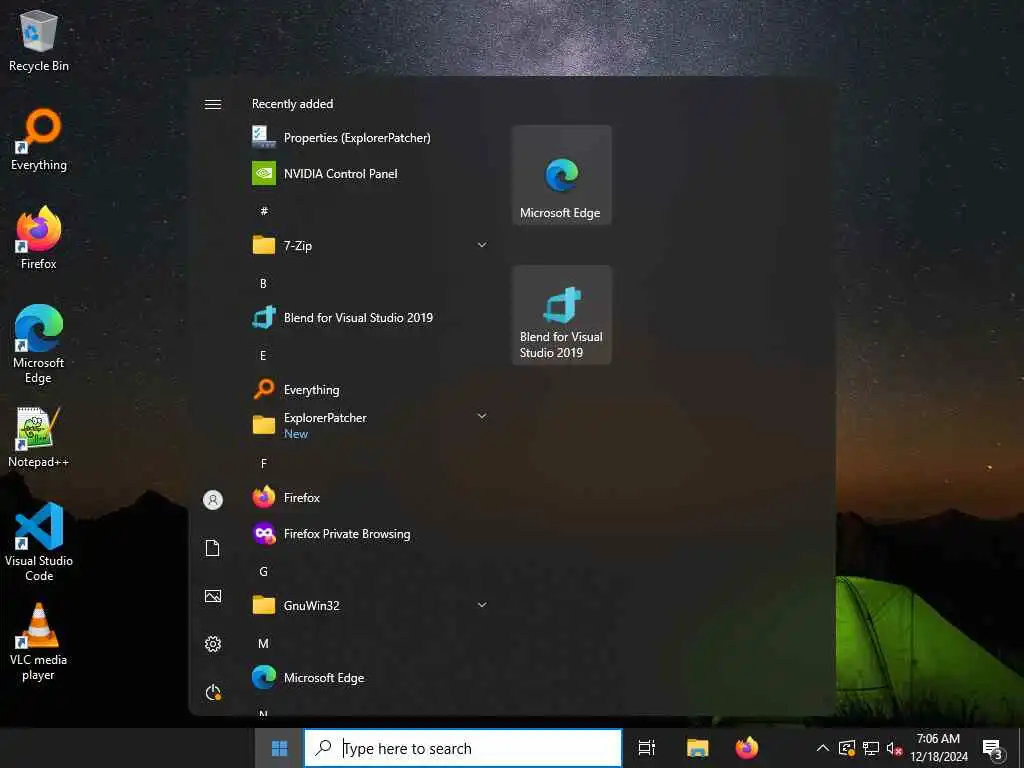The height and width of the screenshot is (768, 1024).
Task: Open Properties (ExplorerPatcher) in Start menu
Action: click(x=371, y=138)
